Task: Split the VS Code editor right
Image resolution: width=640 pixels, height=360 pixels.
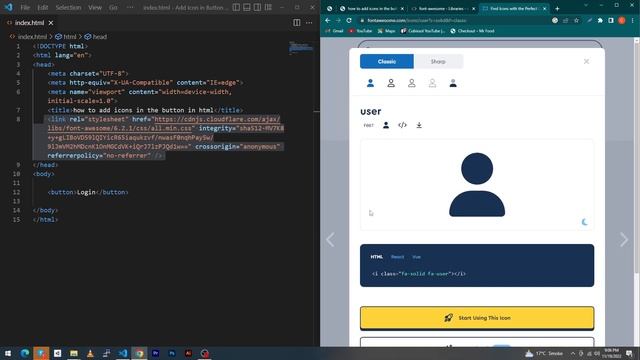Action: click(297, 23)
